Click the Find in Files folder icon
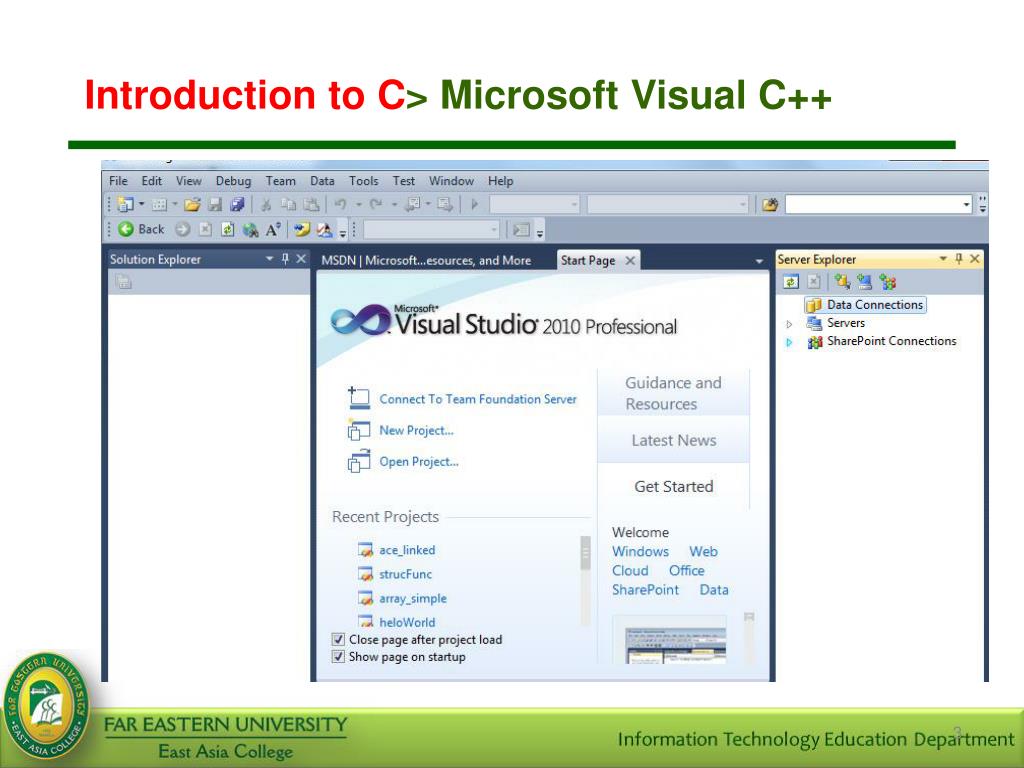1024x768 pixels. (x=770, y=205)
